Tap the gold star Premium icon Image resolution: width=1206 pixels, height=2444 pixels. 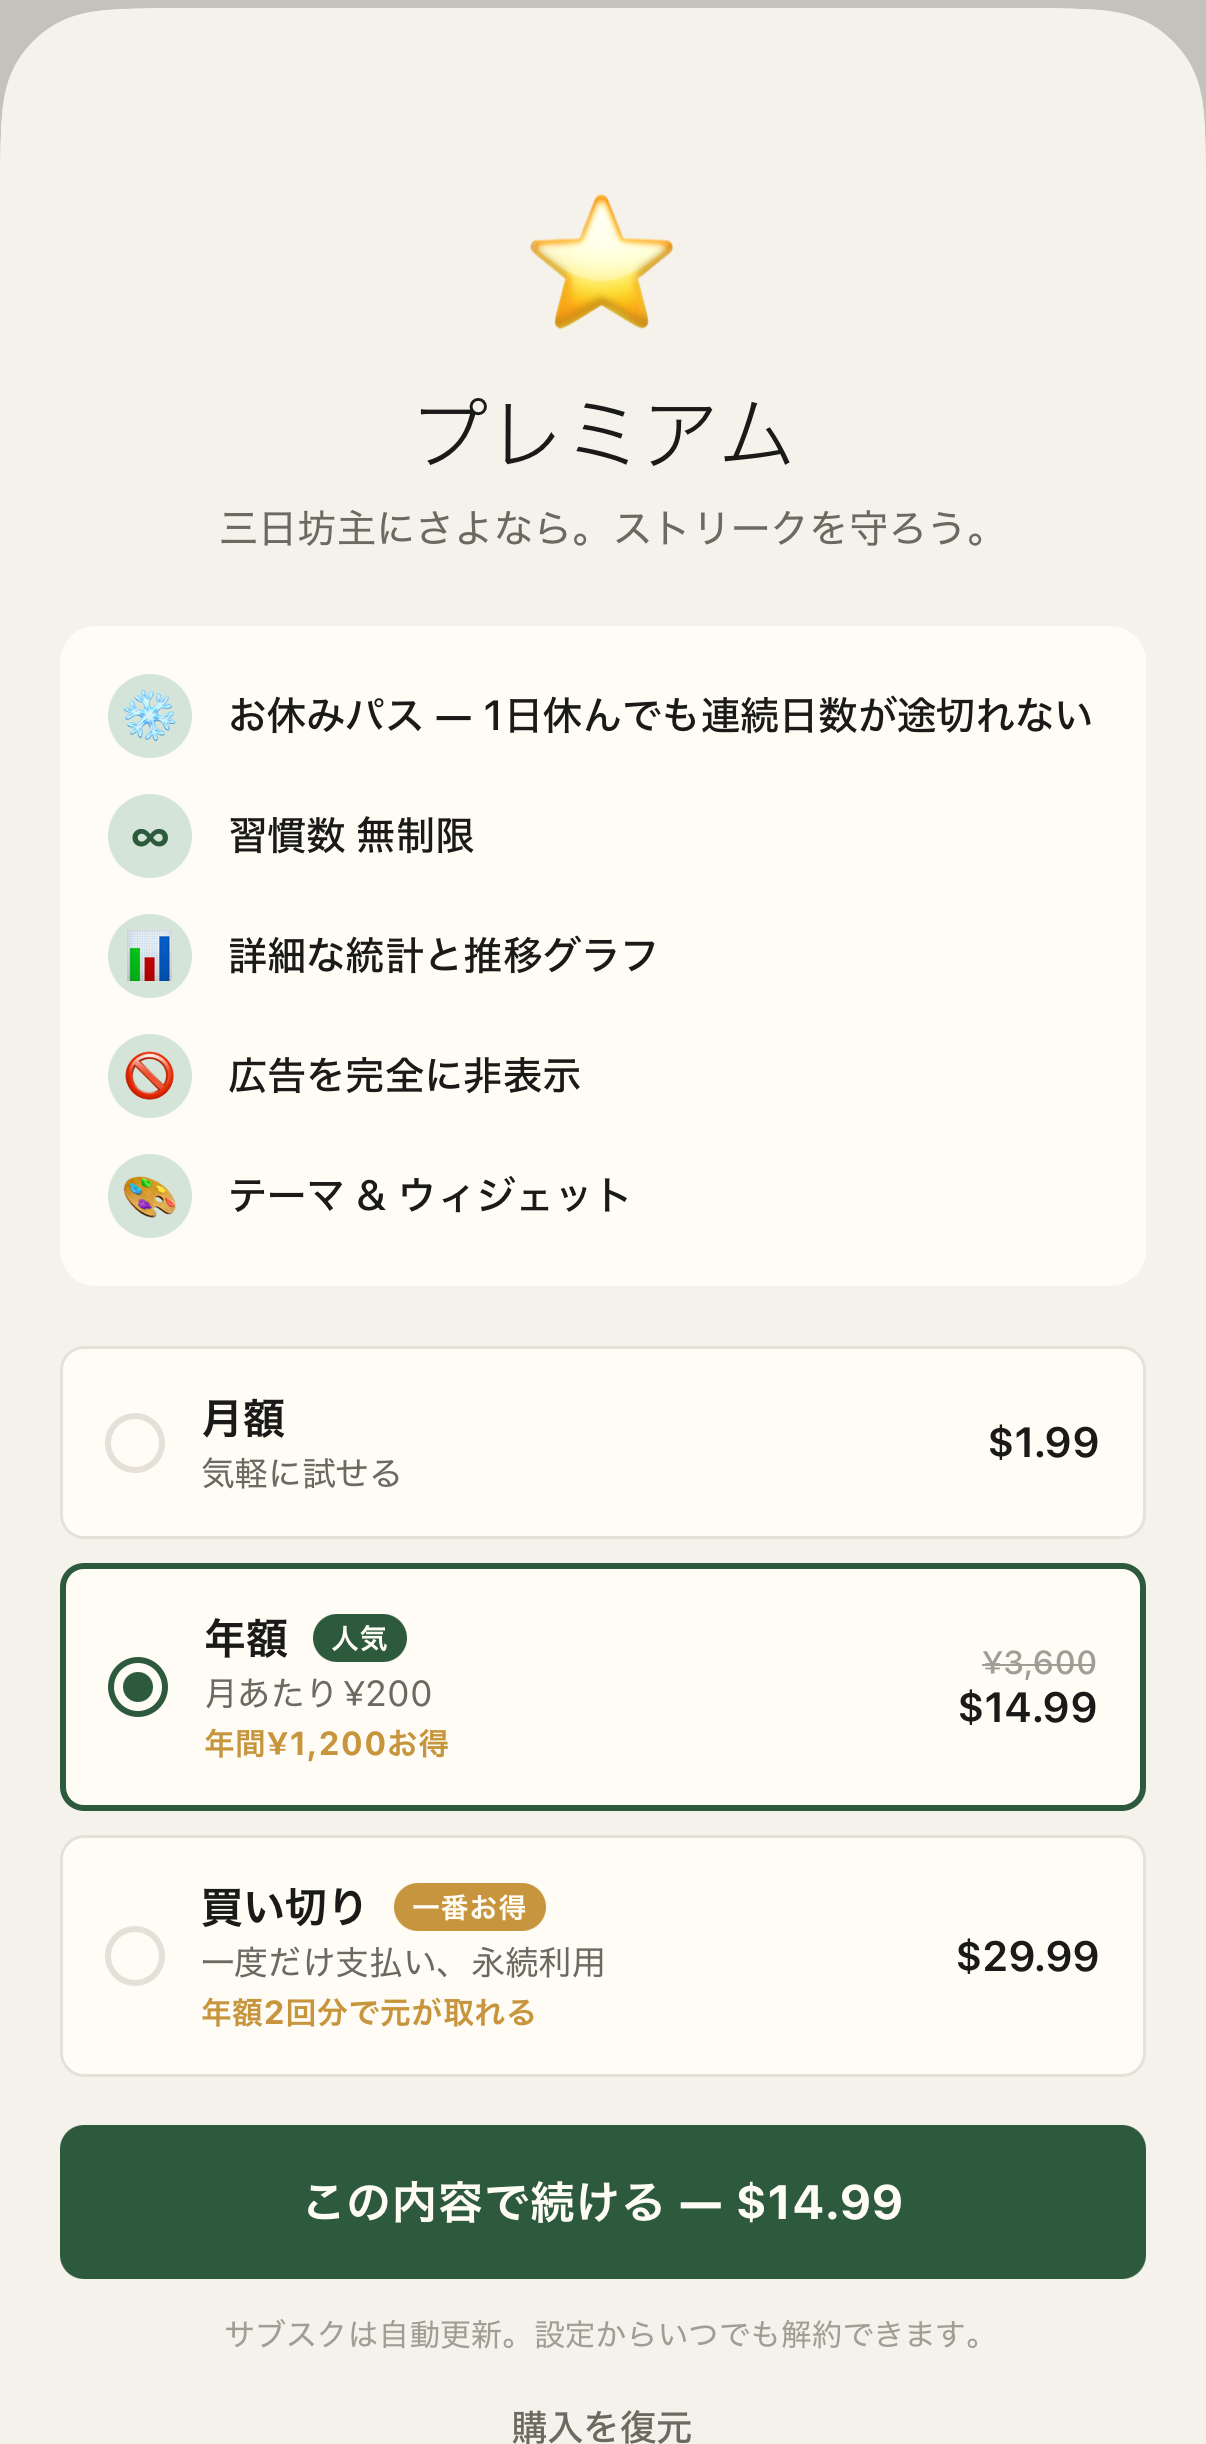[x=601, y=263]
